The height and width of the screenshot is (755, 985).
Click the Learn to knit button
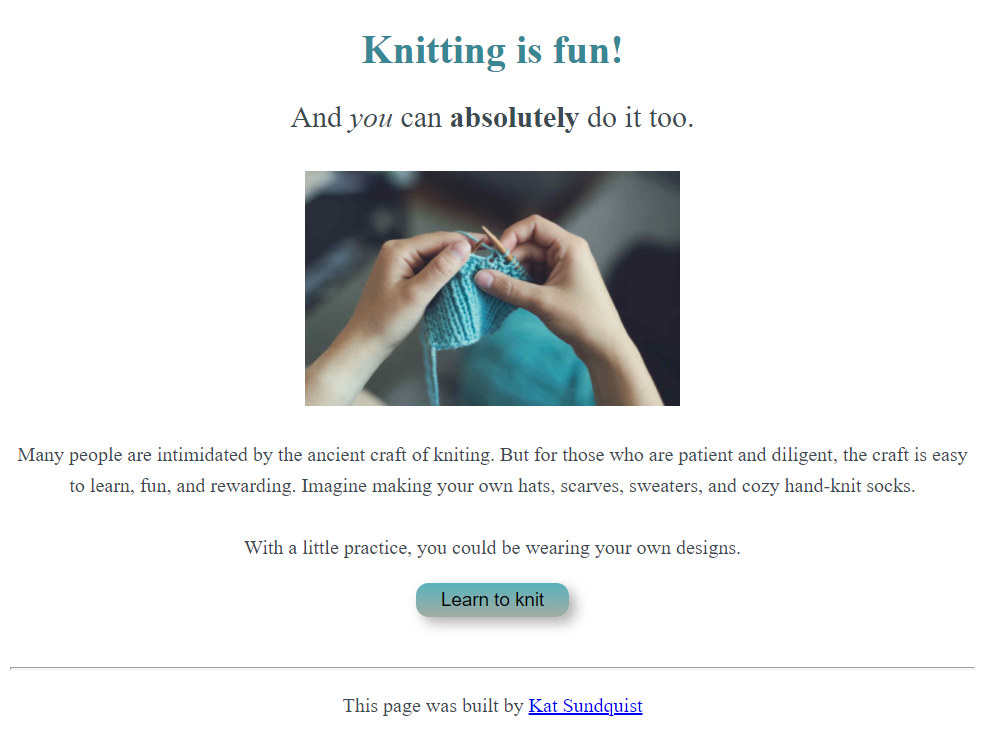point(492,599)
